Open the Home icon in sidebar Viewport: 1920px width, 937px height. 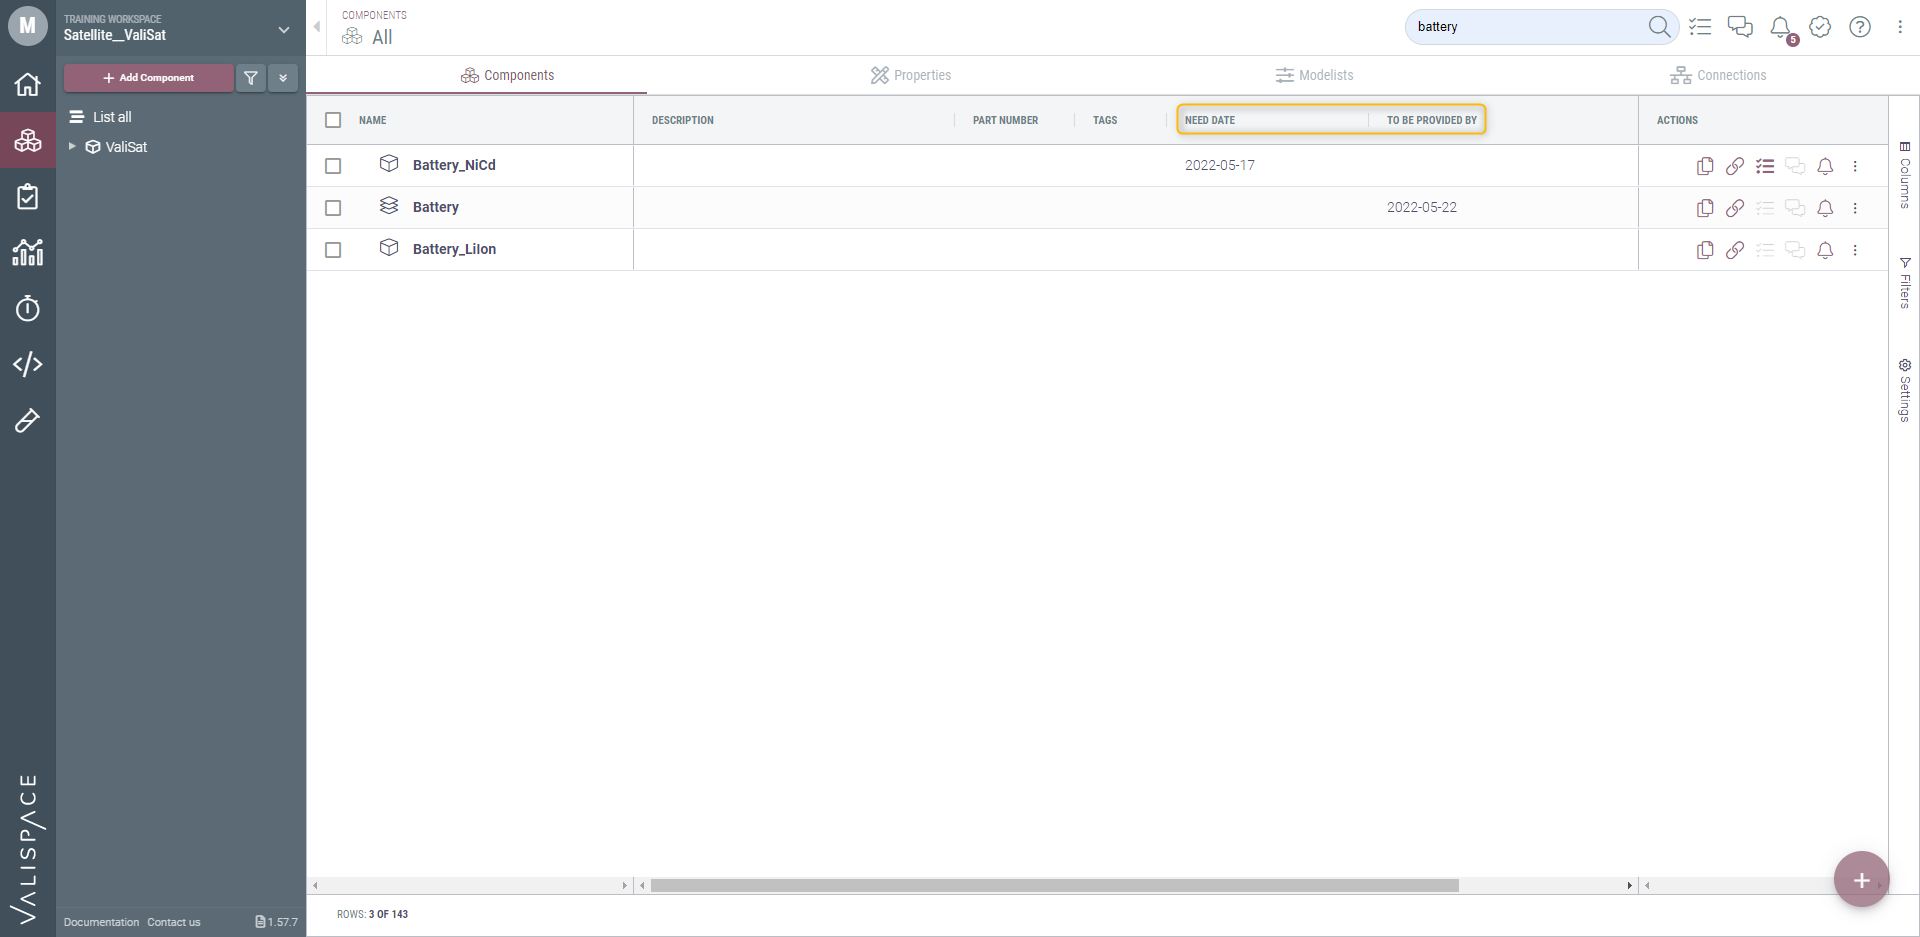(28, 84)
